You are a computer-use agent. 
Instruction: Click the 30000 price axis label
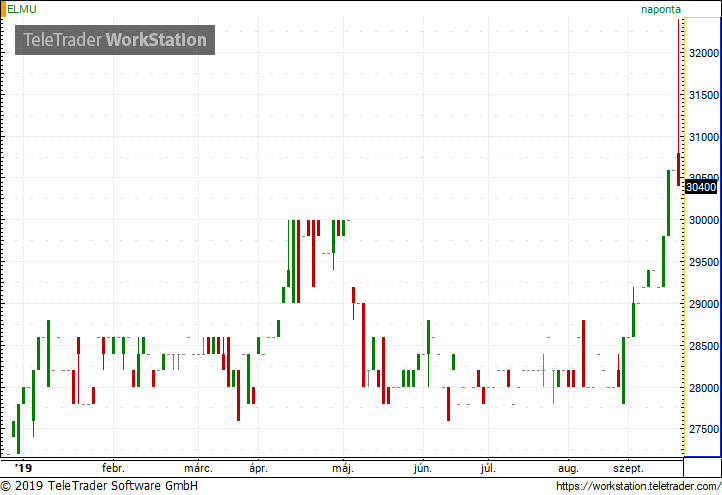[x=704, y=220]
